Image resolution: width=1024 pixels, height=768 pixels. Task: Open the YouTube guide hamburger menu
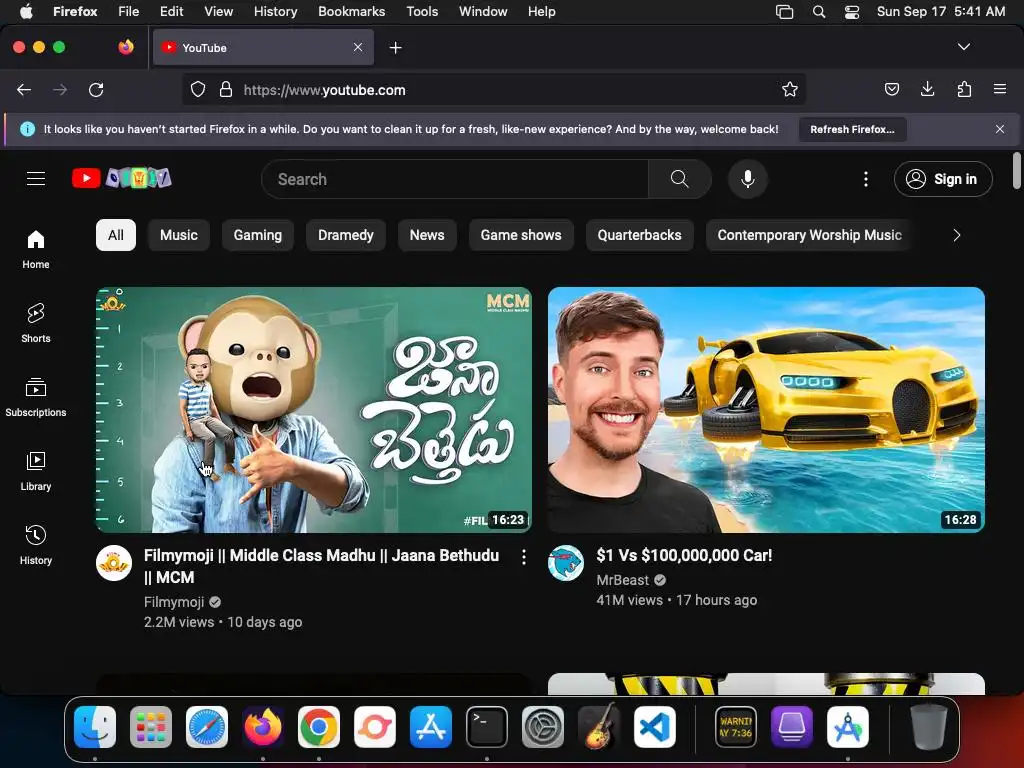pyautogui.click(x=36, y=178)
